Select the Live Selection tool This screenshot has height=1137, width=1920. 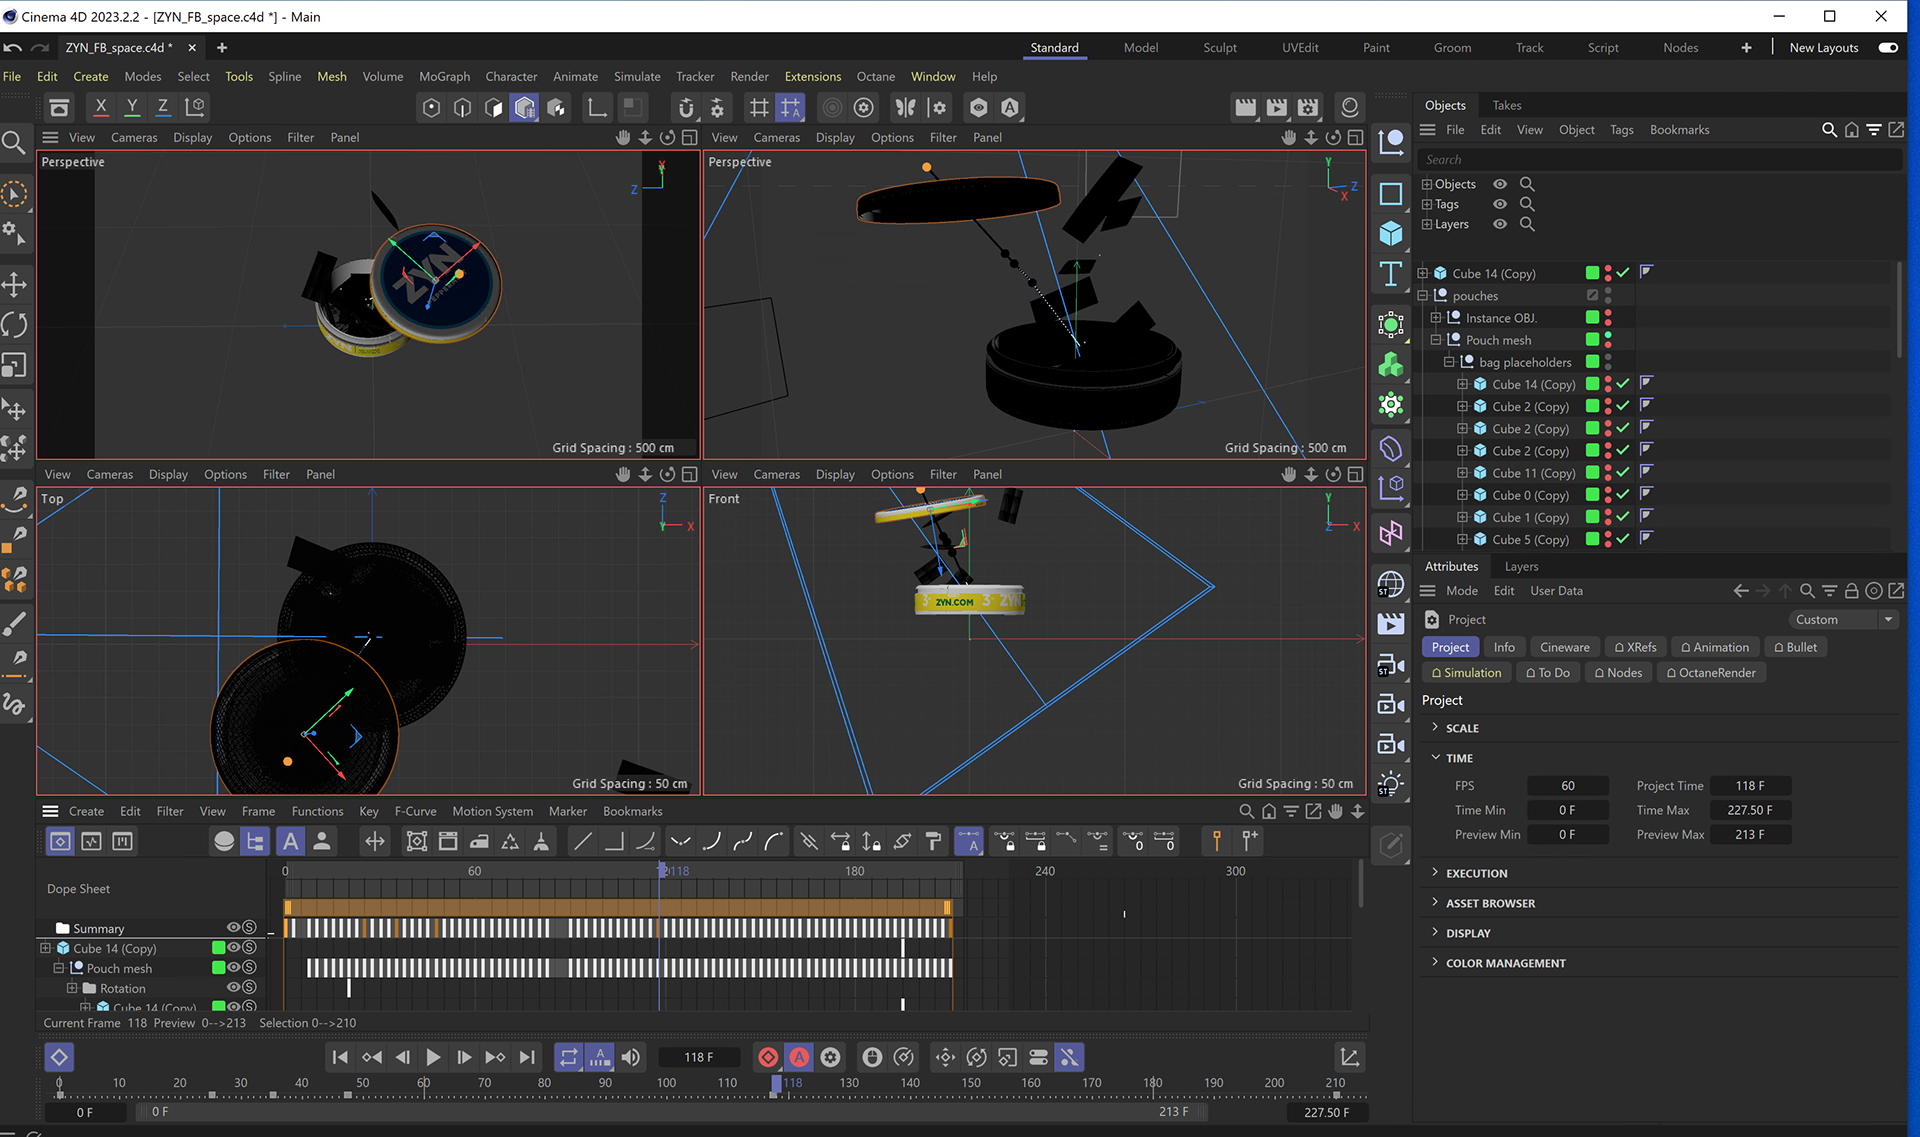[x=14, y=194]
